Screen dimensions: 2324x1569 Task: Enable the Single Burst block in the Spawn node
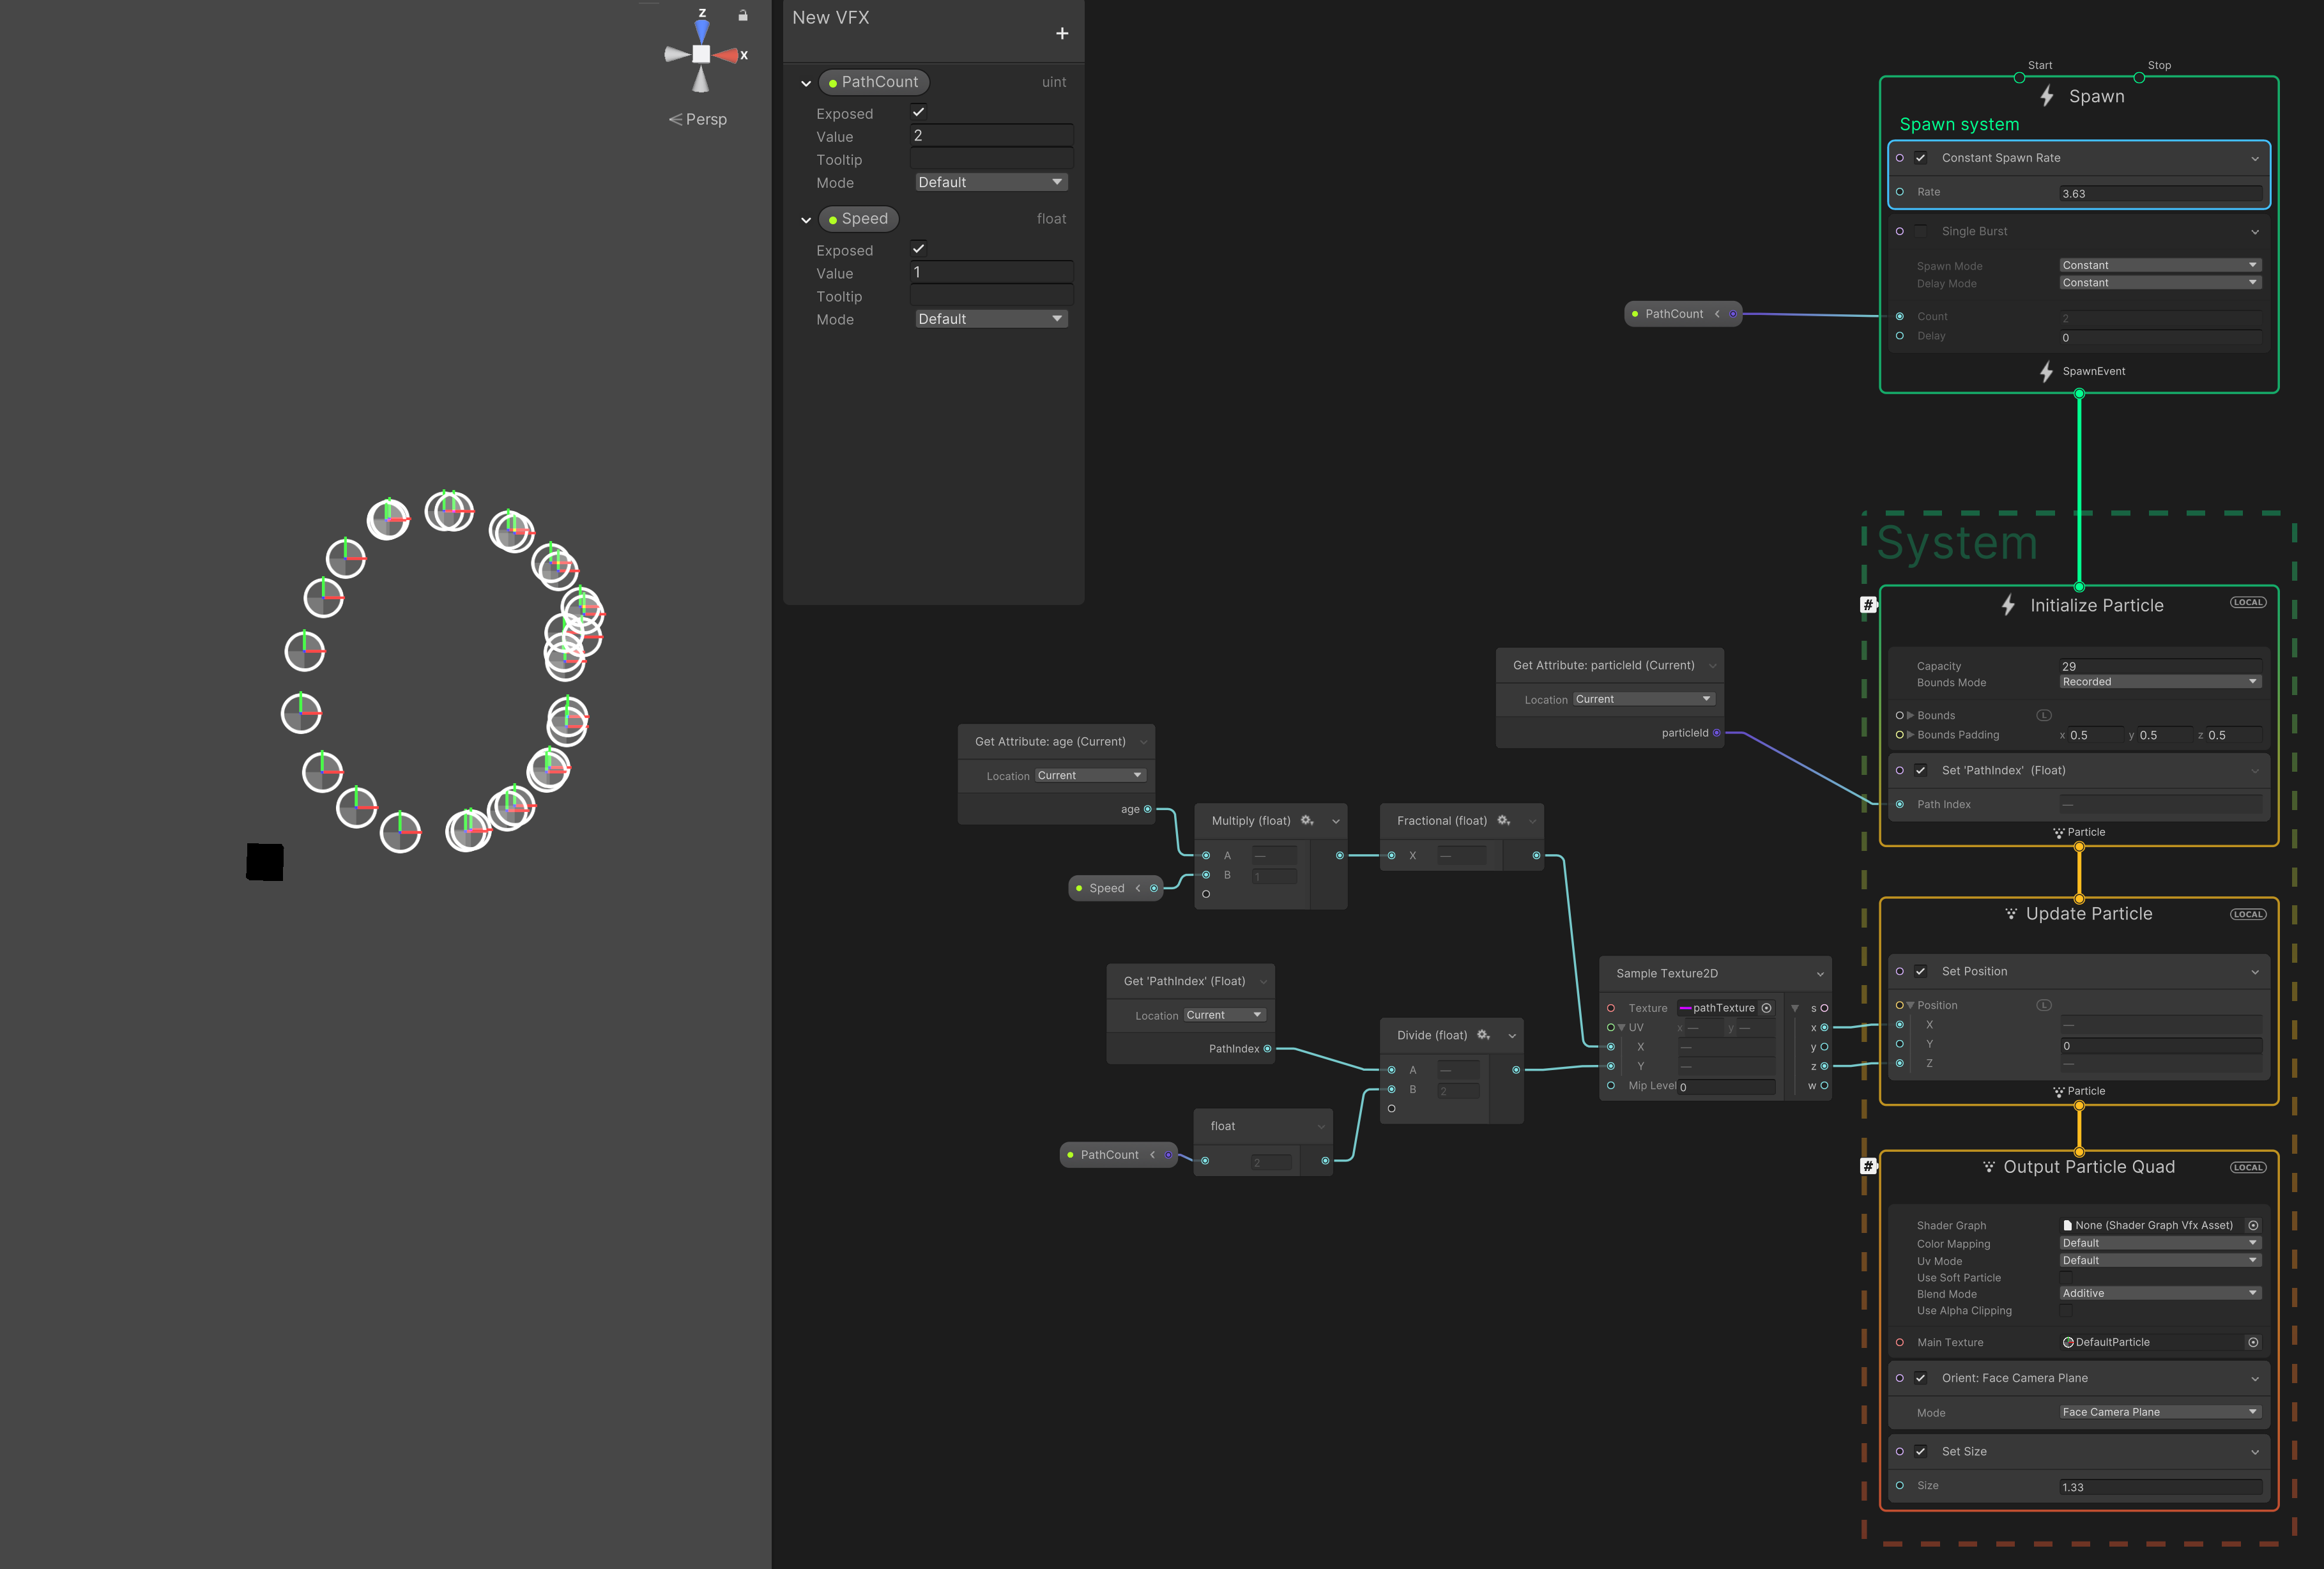click(x=1921, y=230)
